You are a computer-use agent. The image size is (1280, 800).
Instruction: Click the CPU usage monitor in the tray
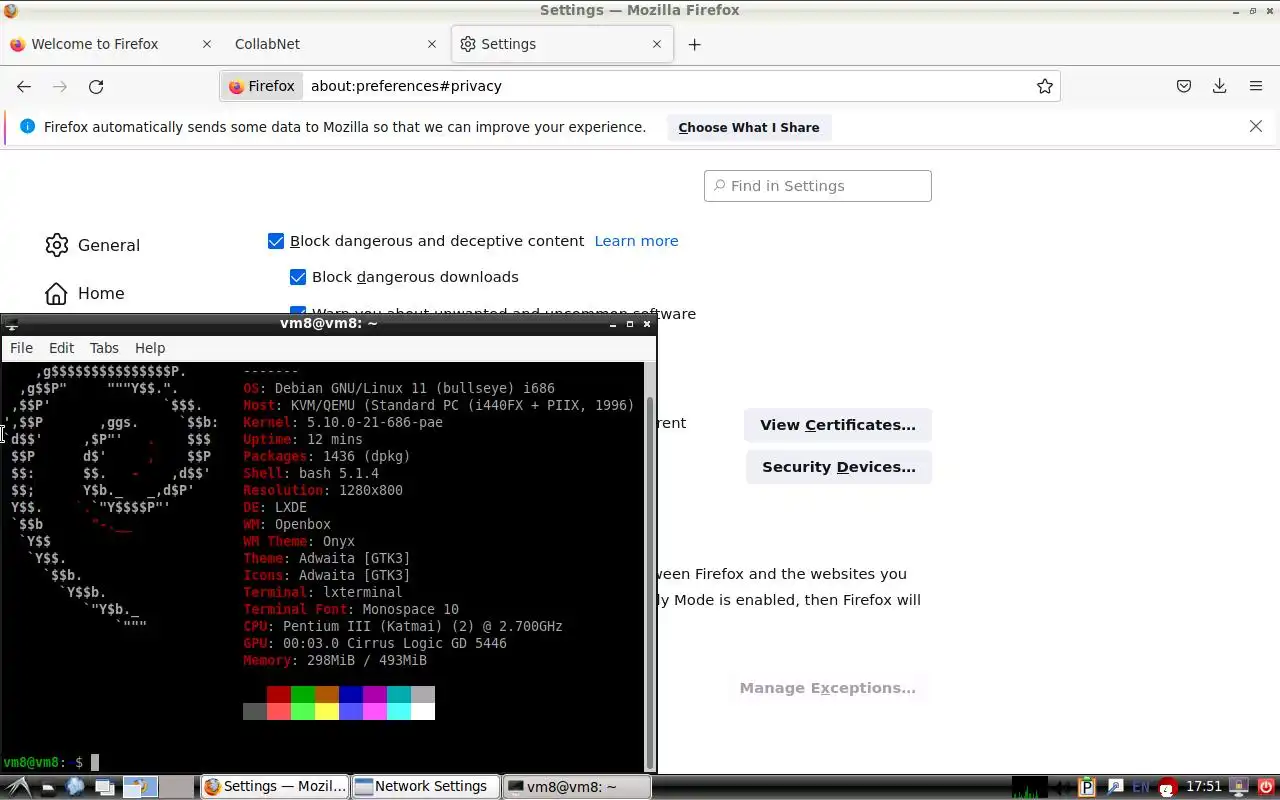(x=1030, y=787)
